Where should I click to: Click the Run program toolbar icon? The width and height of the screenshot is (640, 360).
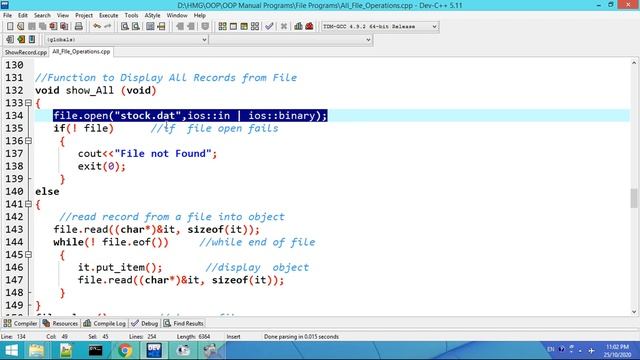click(233, 27)
